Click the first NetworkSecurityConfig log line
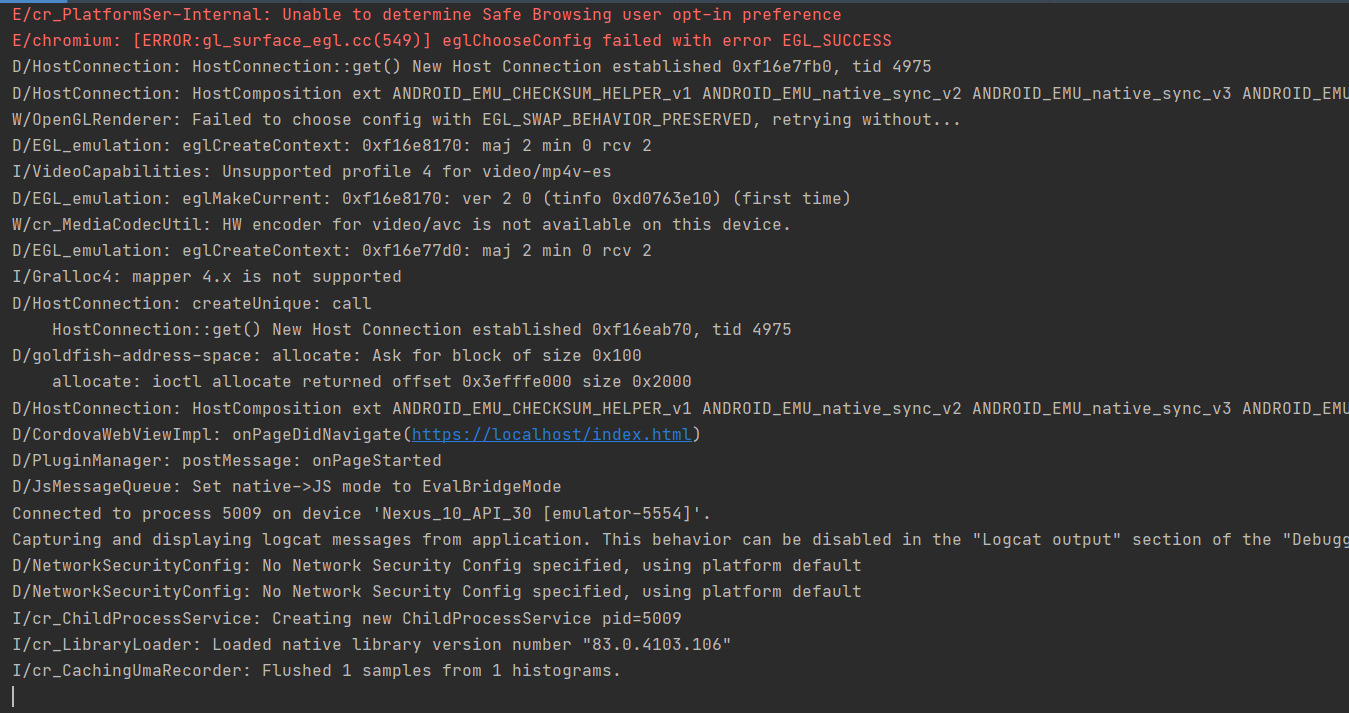Screen dimensions: 1349x713 pos(437,566)
